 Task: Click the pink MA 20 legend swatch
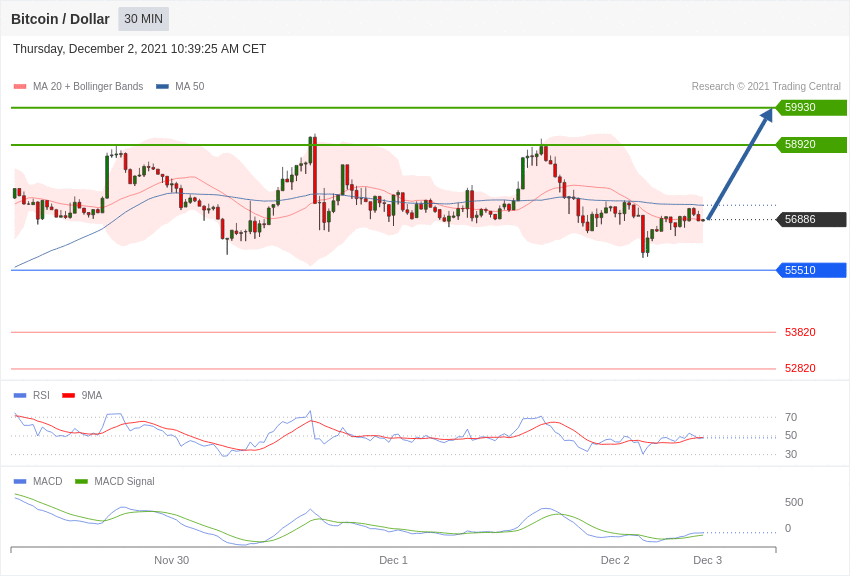20,87
